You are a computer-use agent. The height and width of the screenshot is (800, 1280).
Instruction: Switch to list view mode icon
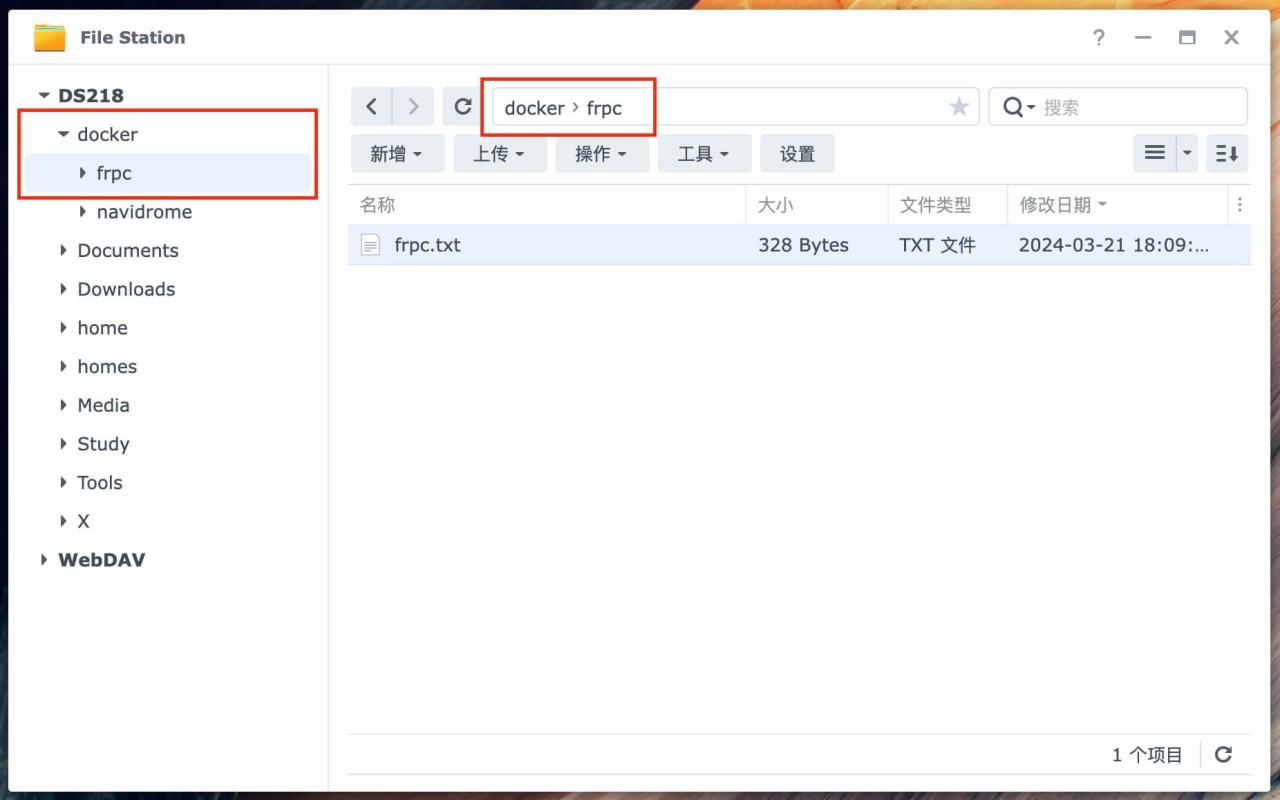coord(1155,153)
